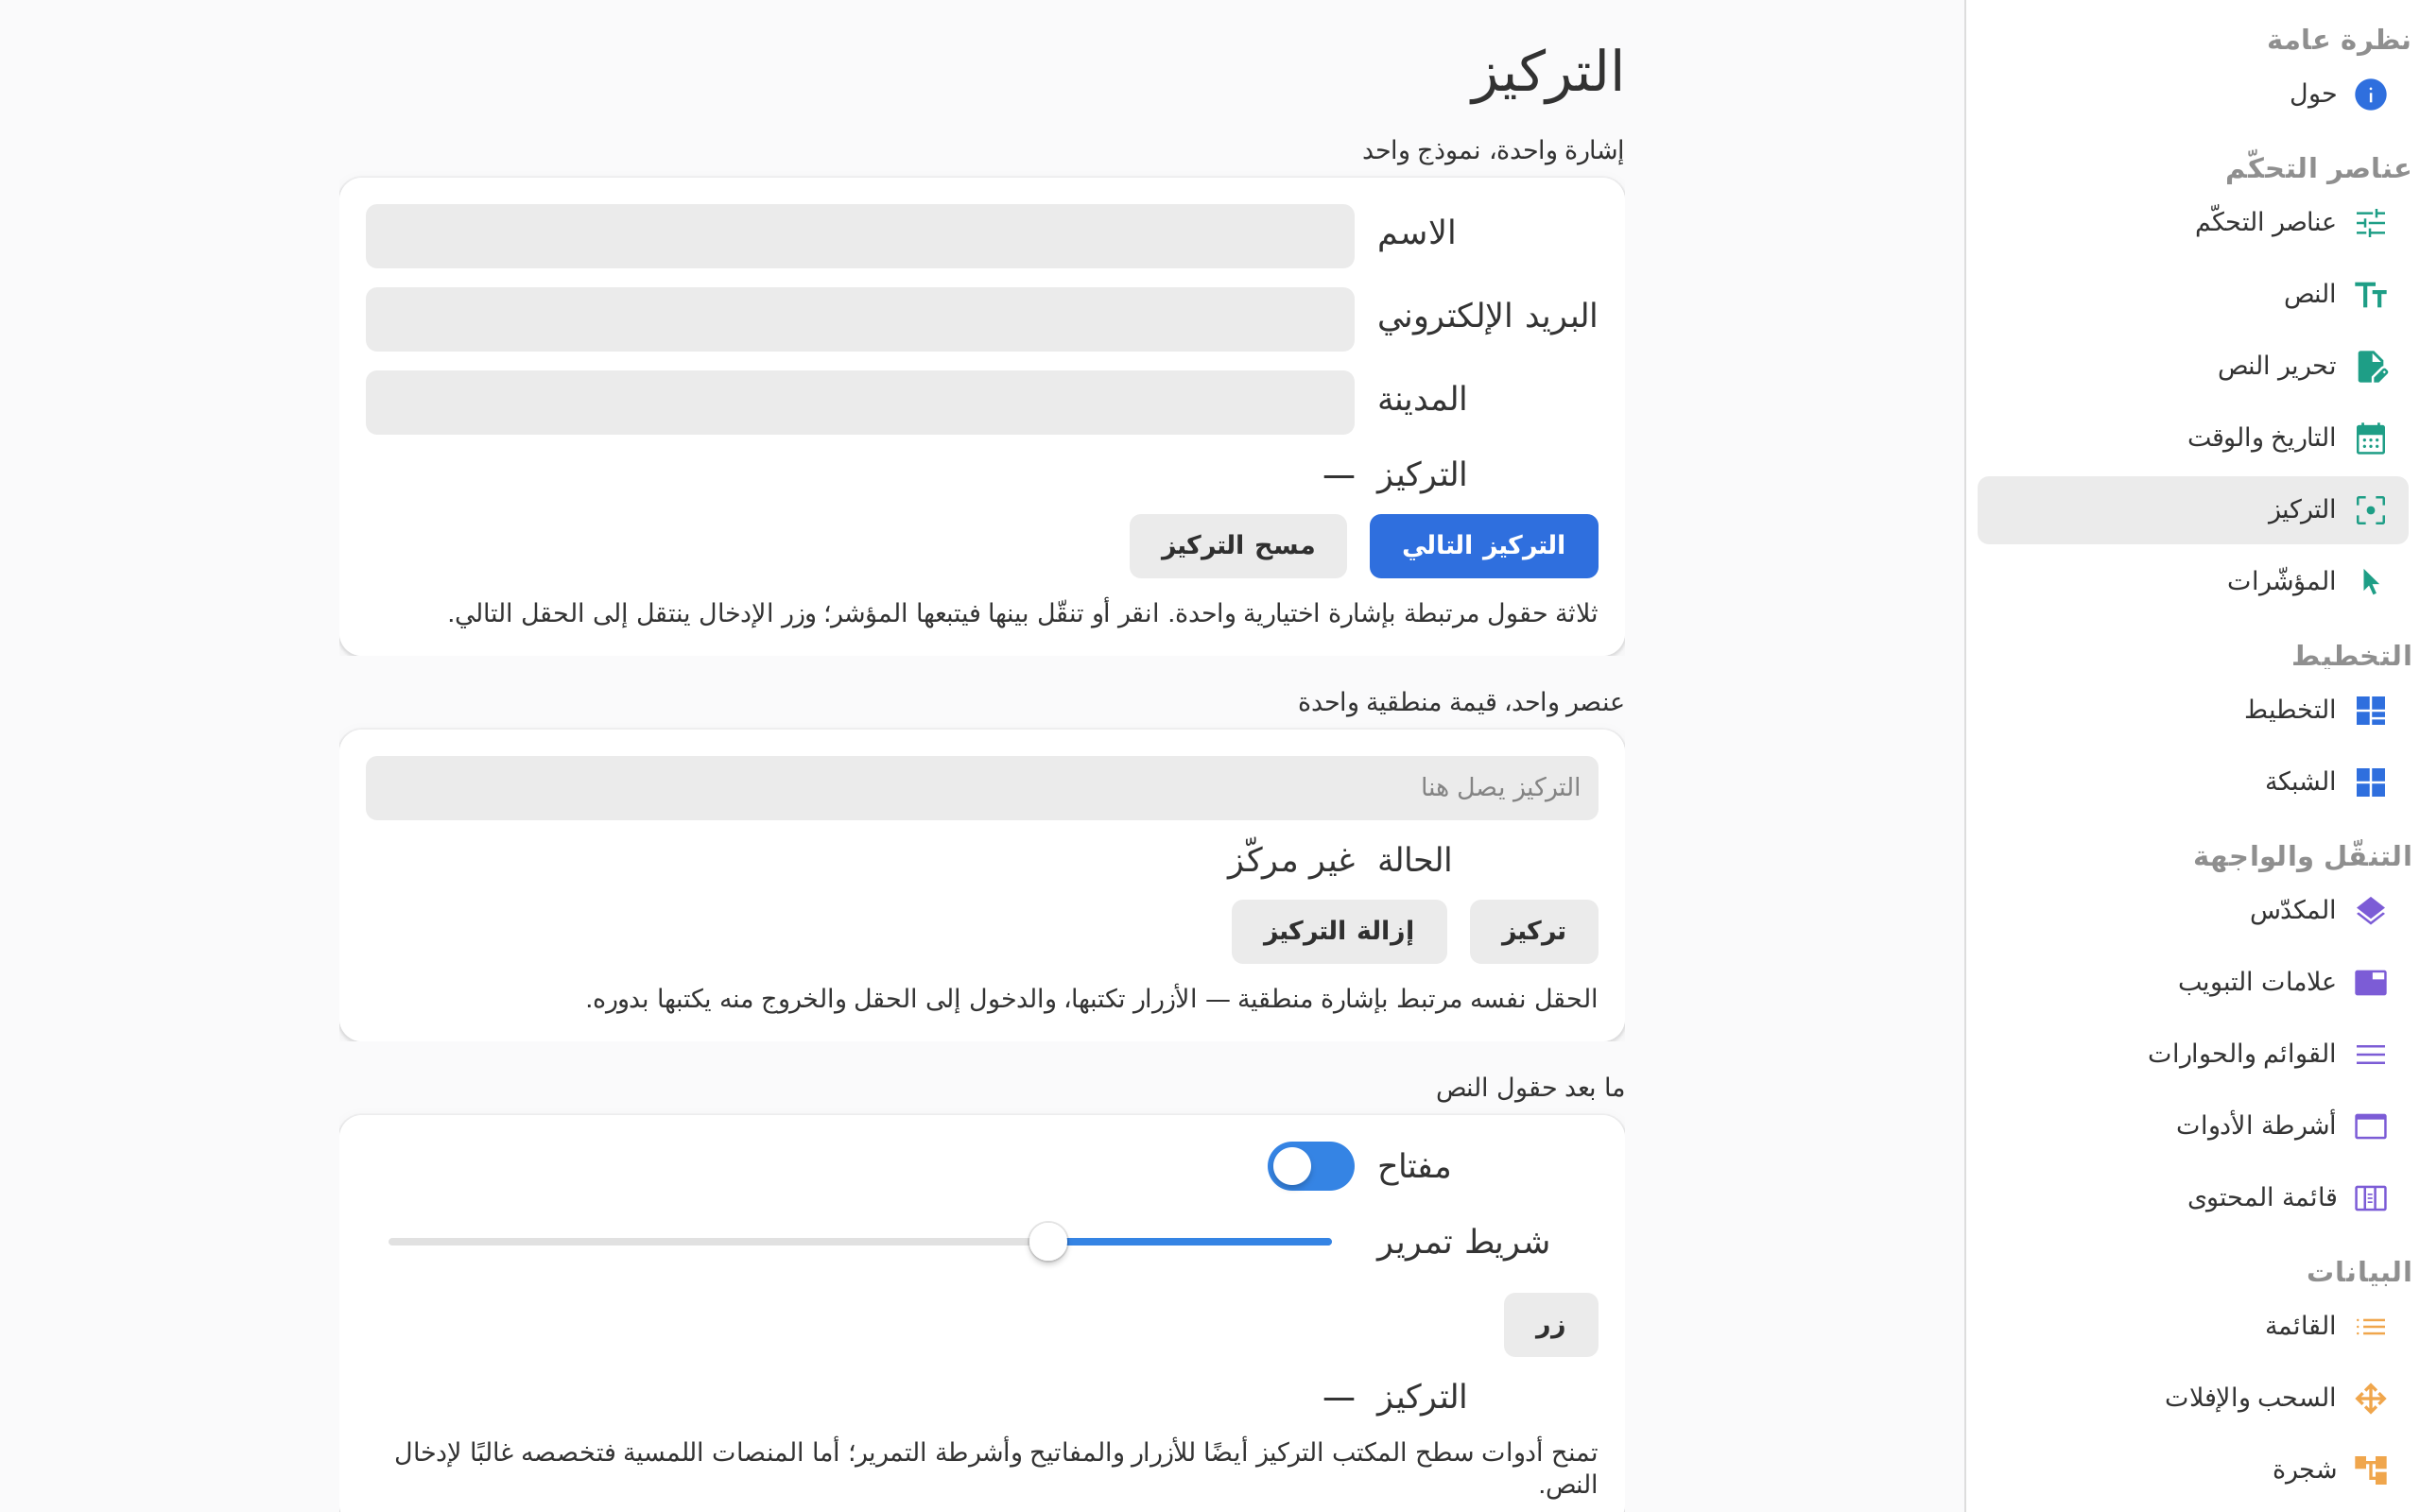The image size is (2420, 1512).
Task: Click the التركيز التالي blue button
Action: 1483,546
